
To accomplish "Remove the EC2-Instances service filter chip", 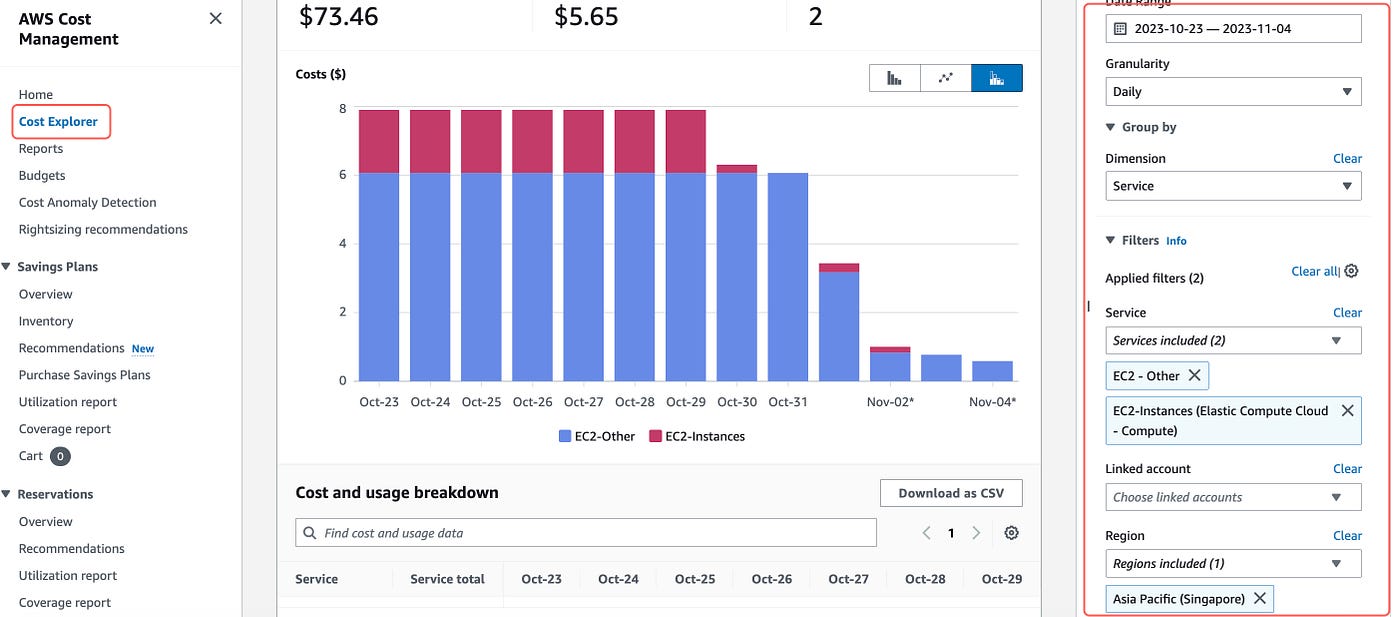I will [x=1347, y=410].
